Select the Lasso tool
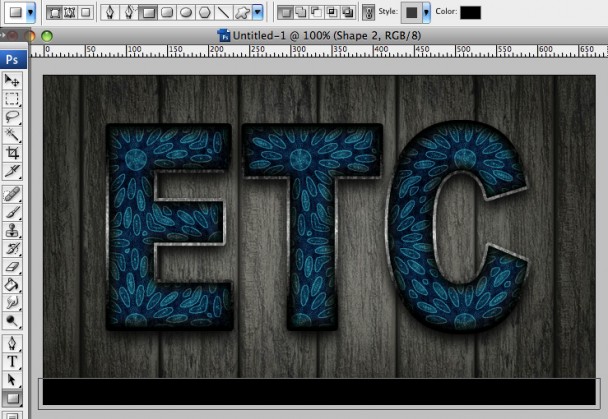Screen dimensions: 608x419 coord(12,117)
